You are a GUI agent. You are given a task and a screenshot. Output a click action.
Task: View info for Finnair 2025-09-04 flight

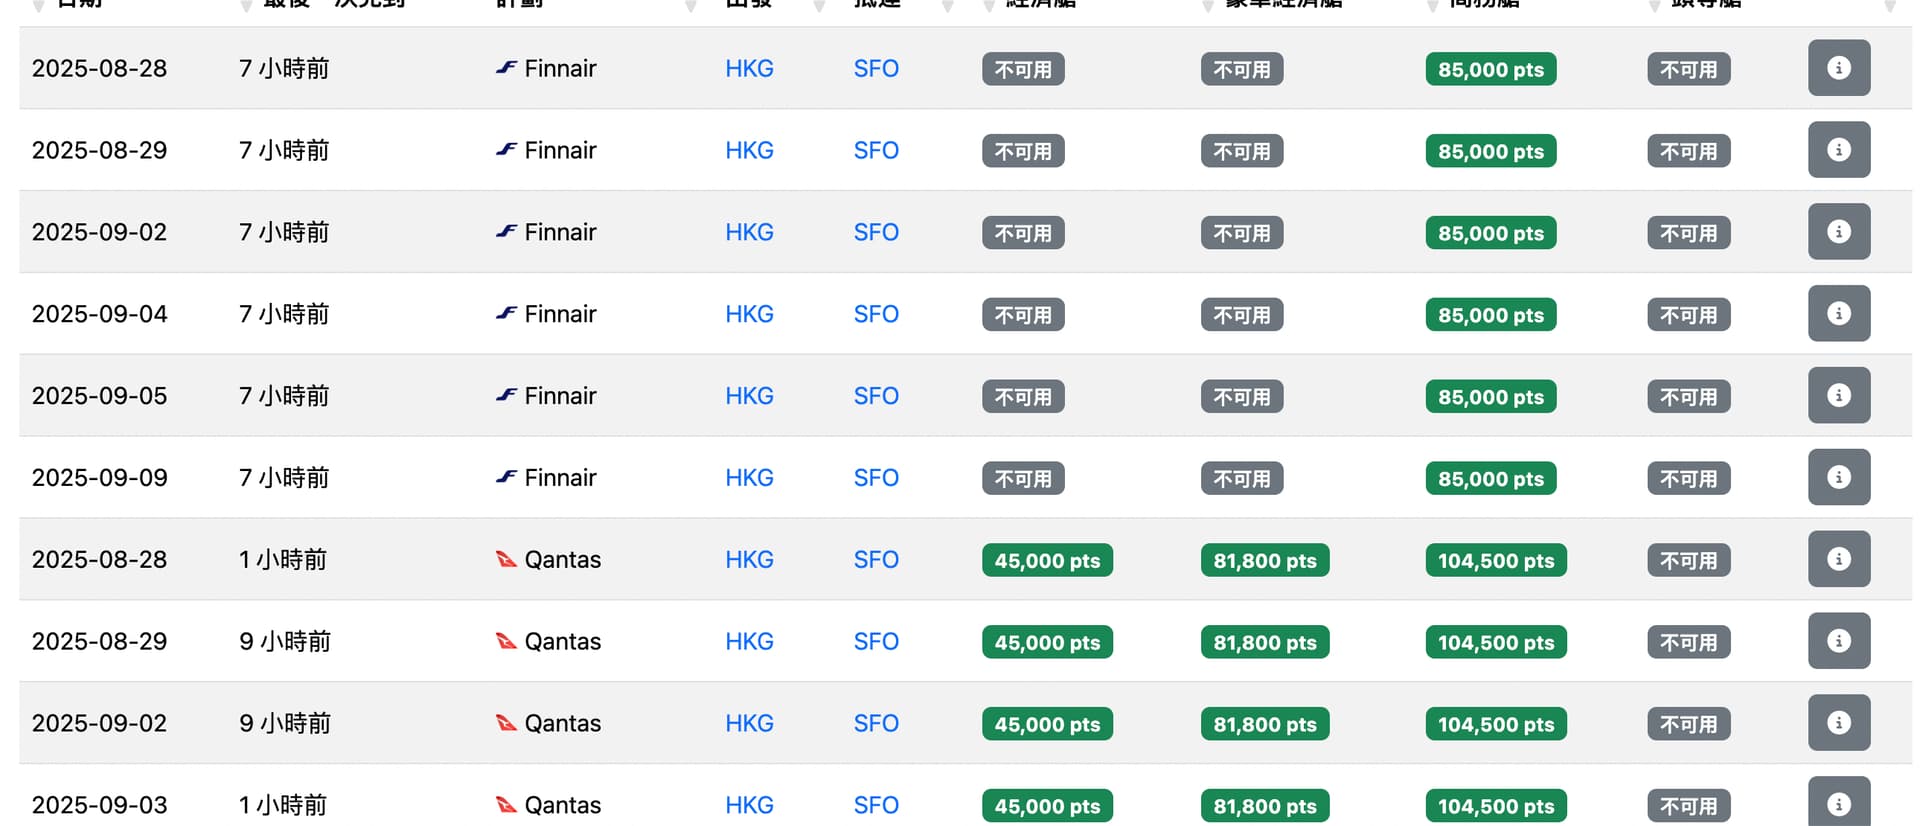click(x=1838, y=314)
